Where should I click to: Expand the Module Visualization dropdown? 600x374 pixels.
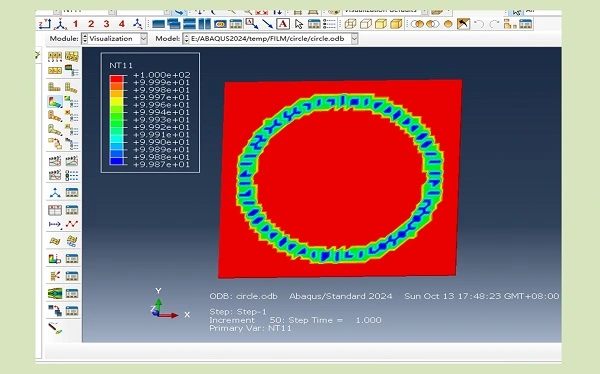(143, 39)
